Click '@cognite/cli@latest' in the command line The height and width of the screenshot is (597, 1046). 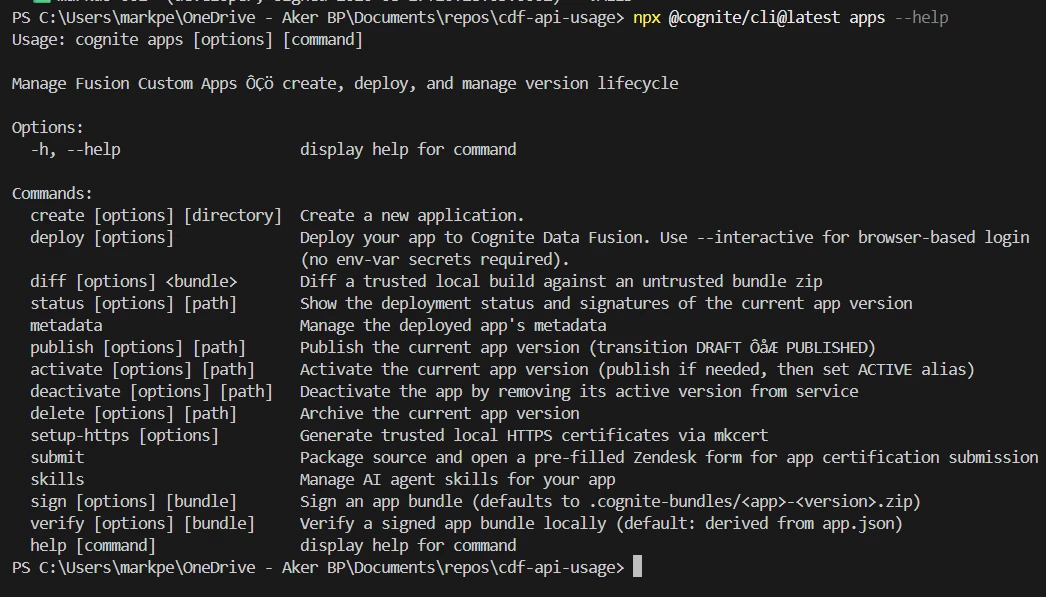point(754,18)
